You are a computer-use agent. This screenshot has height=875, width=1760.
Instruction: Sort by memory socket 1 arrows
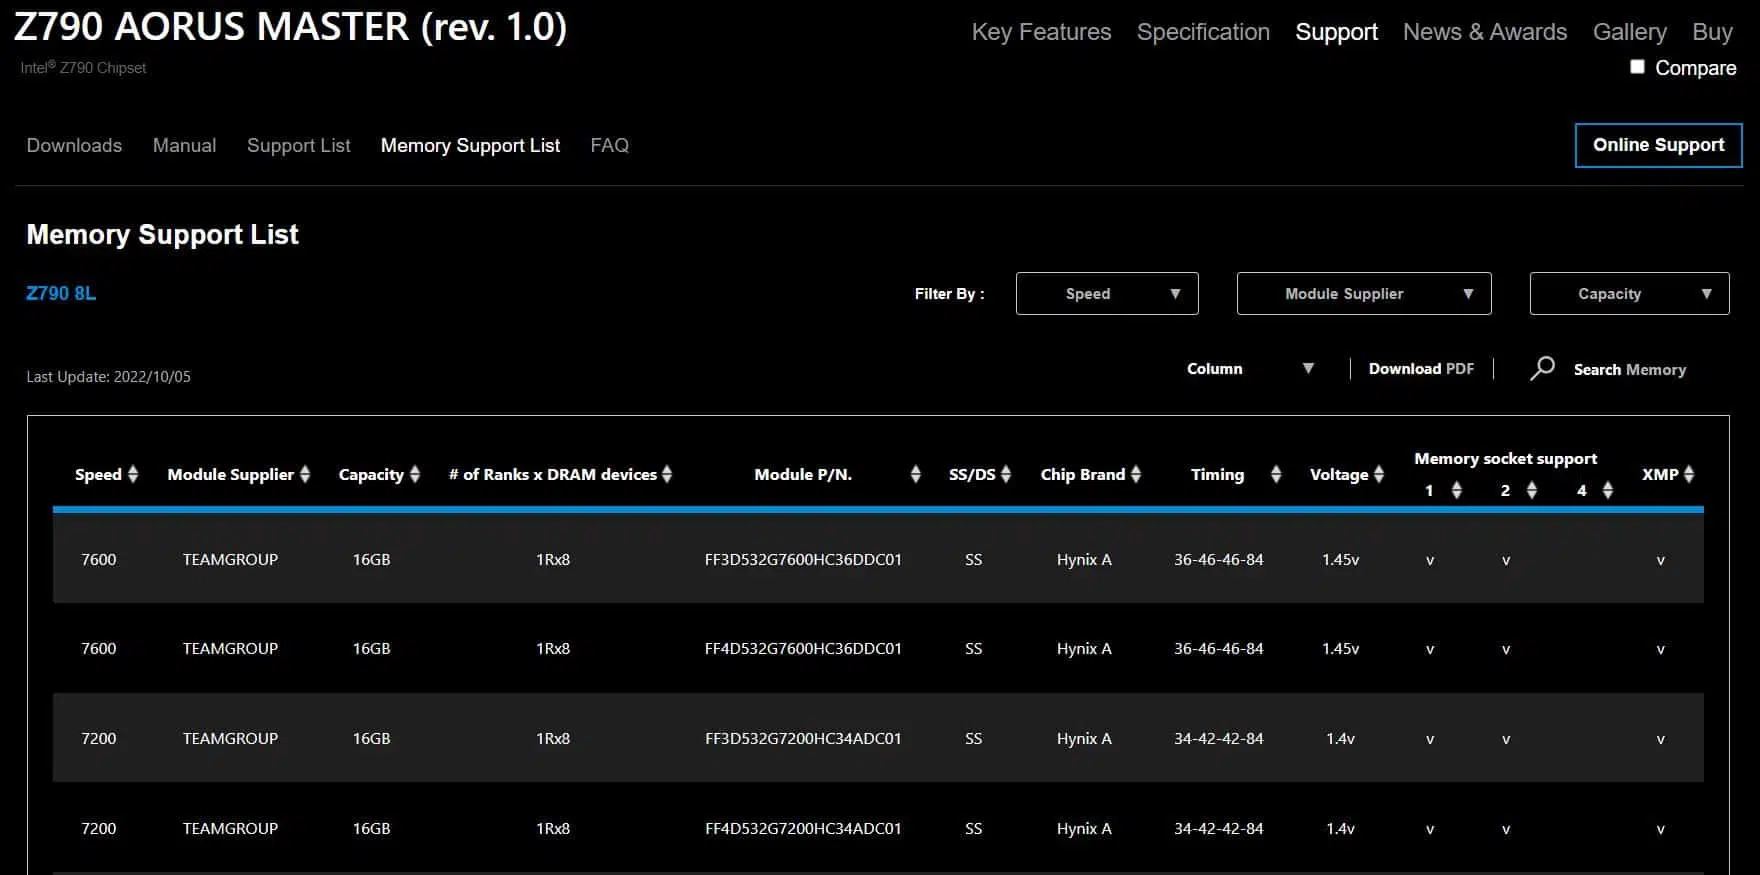[1457, 490]
